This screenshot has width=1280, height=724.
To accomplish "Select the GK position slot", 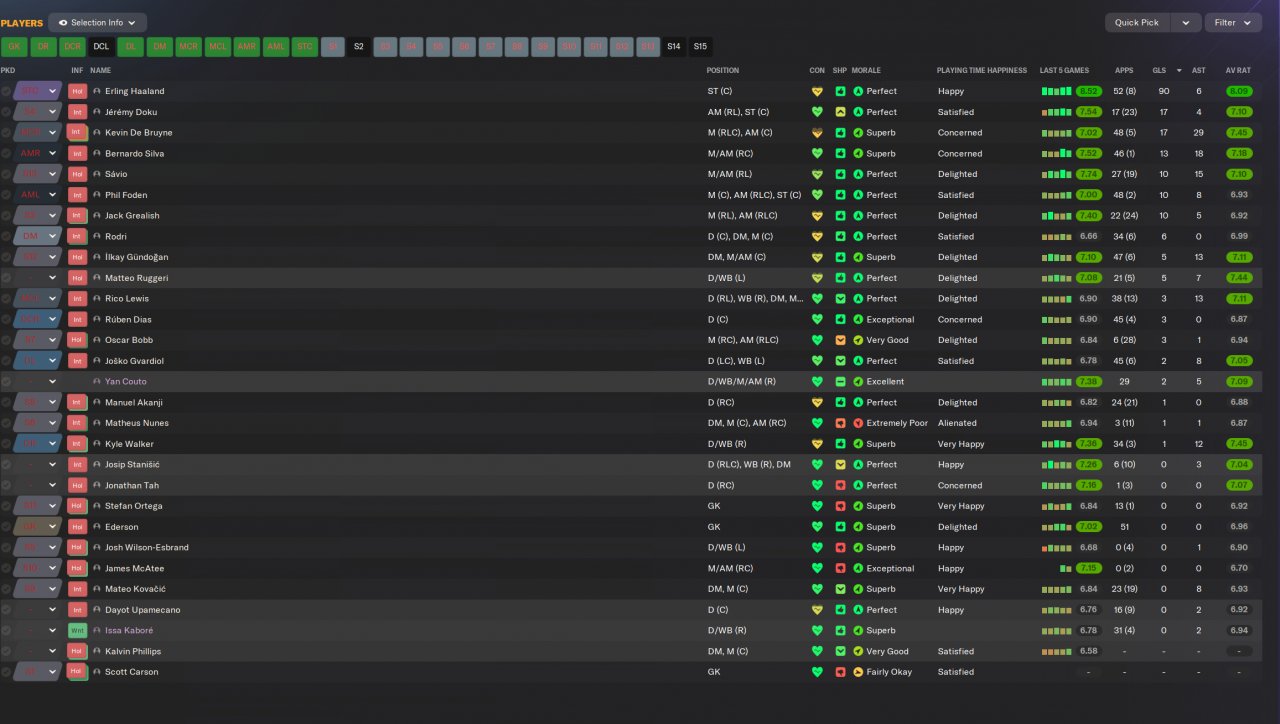I will (14, 47).
